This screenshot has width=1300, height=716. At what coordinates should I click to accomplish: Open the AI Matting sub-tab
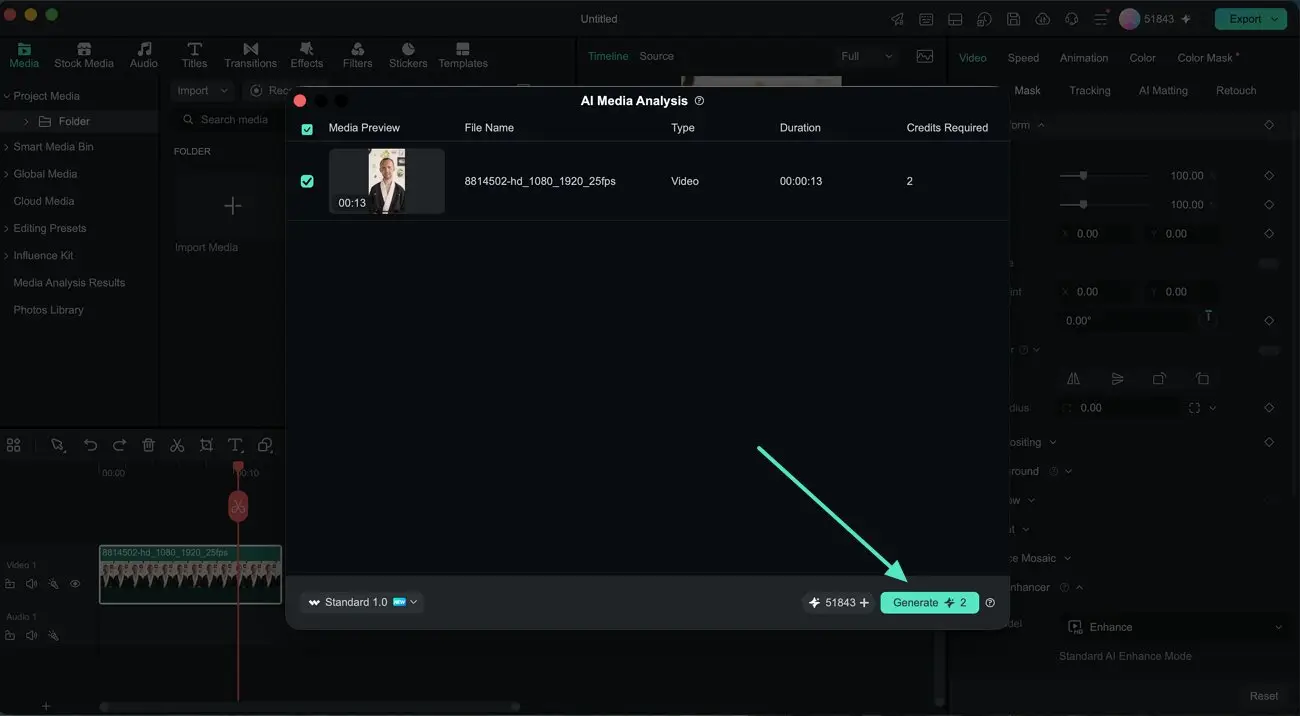point(1163,91)
